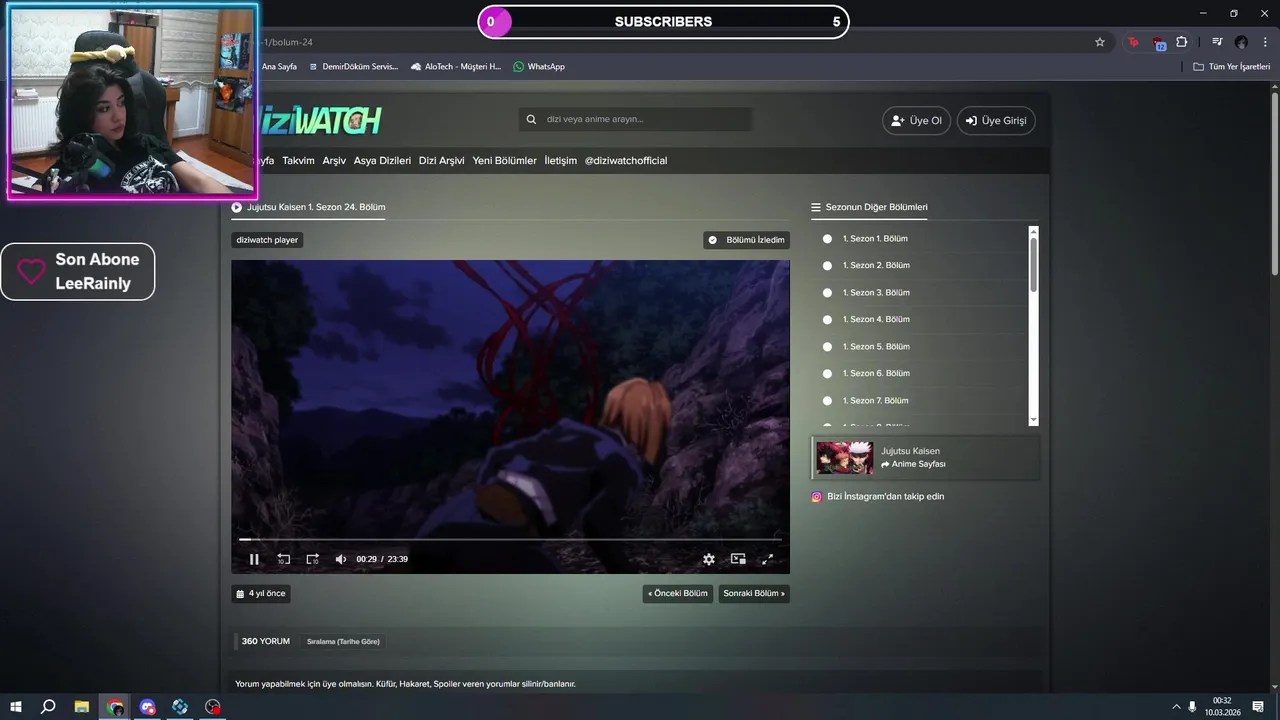The image size is (1280, 720).
Task: Open Chrome media controls icon
Action: tap(1217, 42)
